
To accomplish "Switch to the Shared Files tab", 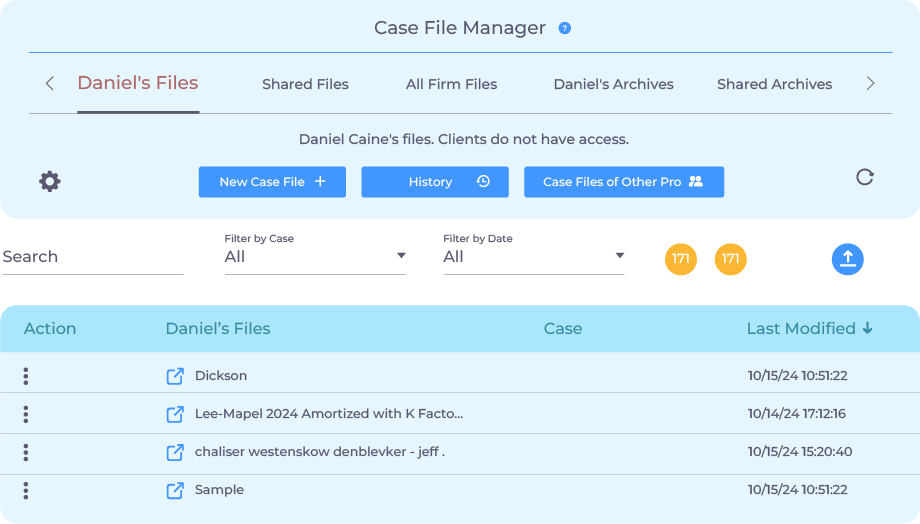I will [x=305, y=84].
